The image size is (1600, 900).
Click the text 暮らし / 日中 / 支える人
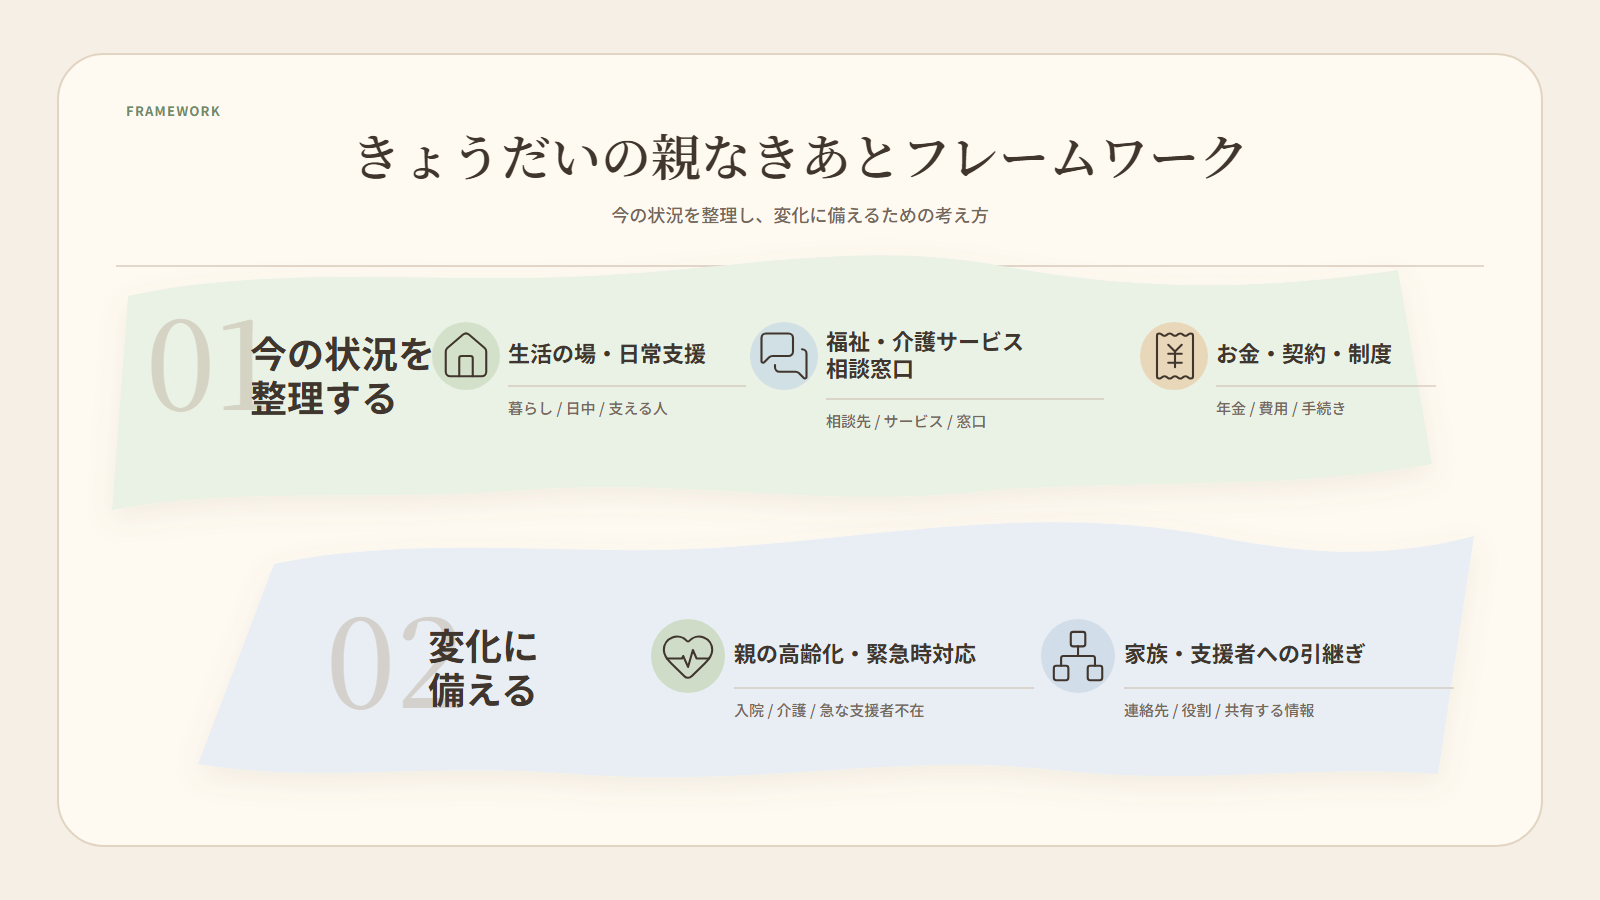(588, 408)
